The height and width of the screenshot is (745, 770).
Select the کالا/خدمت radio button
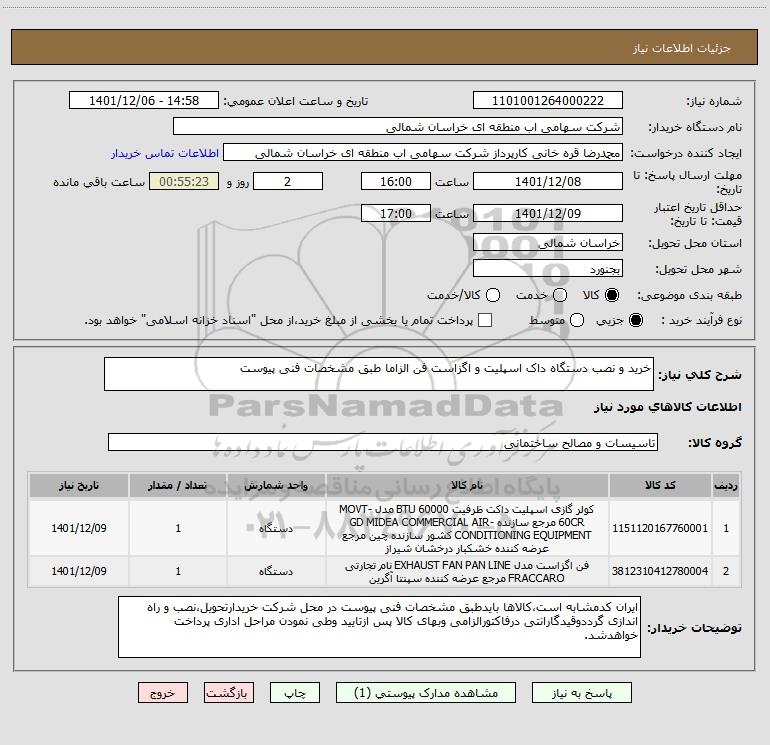(x=493, y=295)
